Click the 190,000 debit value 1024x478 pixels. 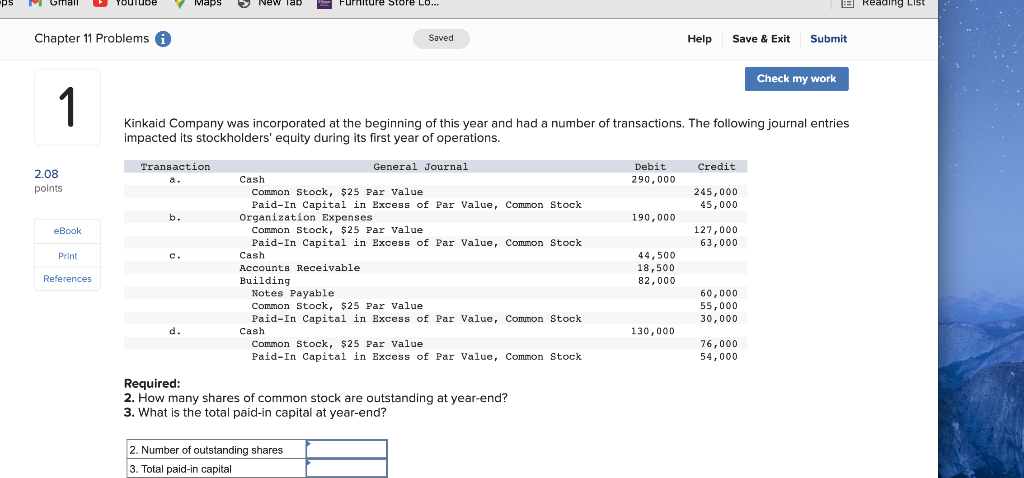click(653, 217)
